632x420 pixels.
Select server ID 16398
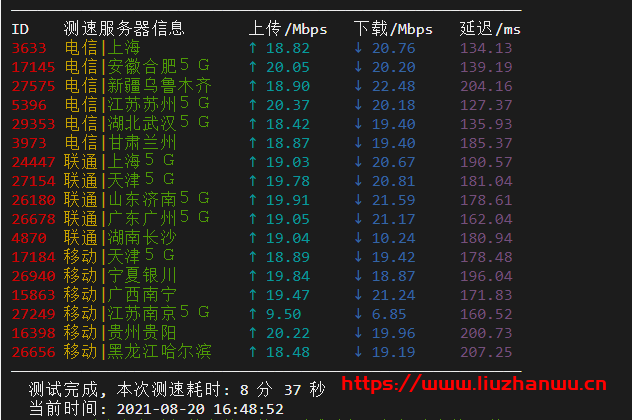click(x=33, y=333)
